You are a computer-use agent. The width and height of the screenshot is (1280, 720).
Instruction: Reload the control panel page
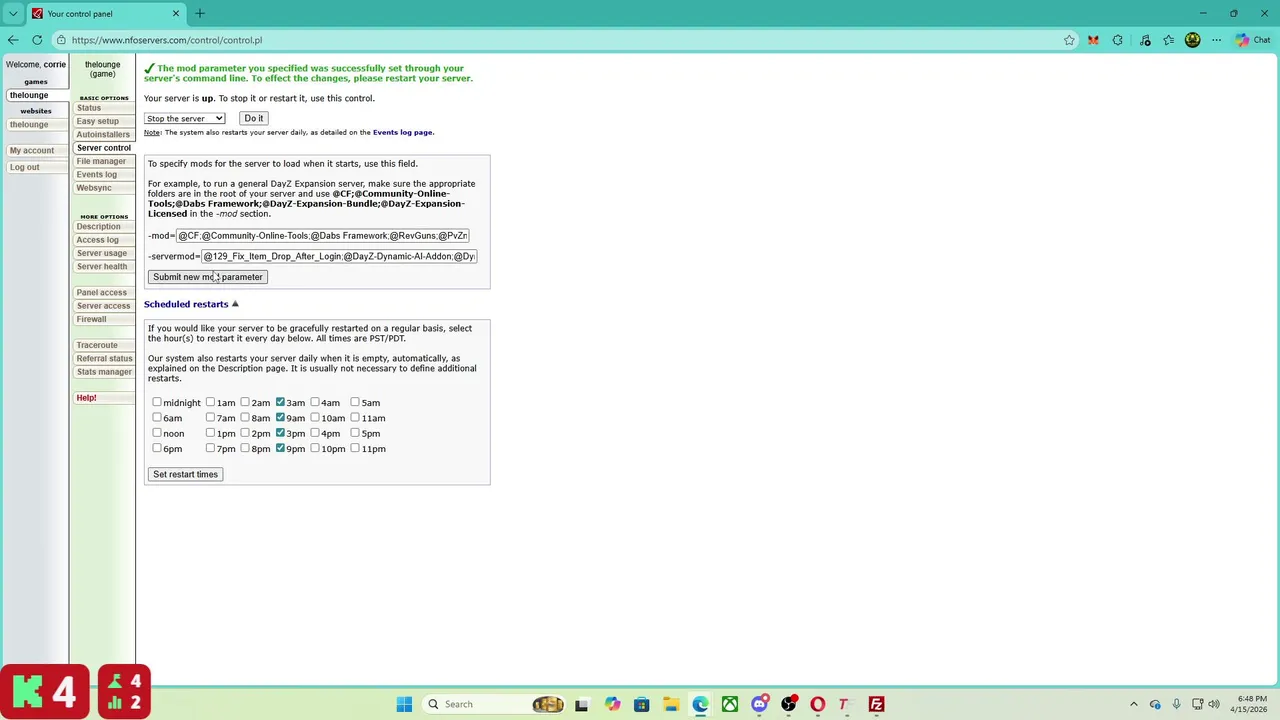coord(37,40)
